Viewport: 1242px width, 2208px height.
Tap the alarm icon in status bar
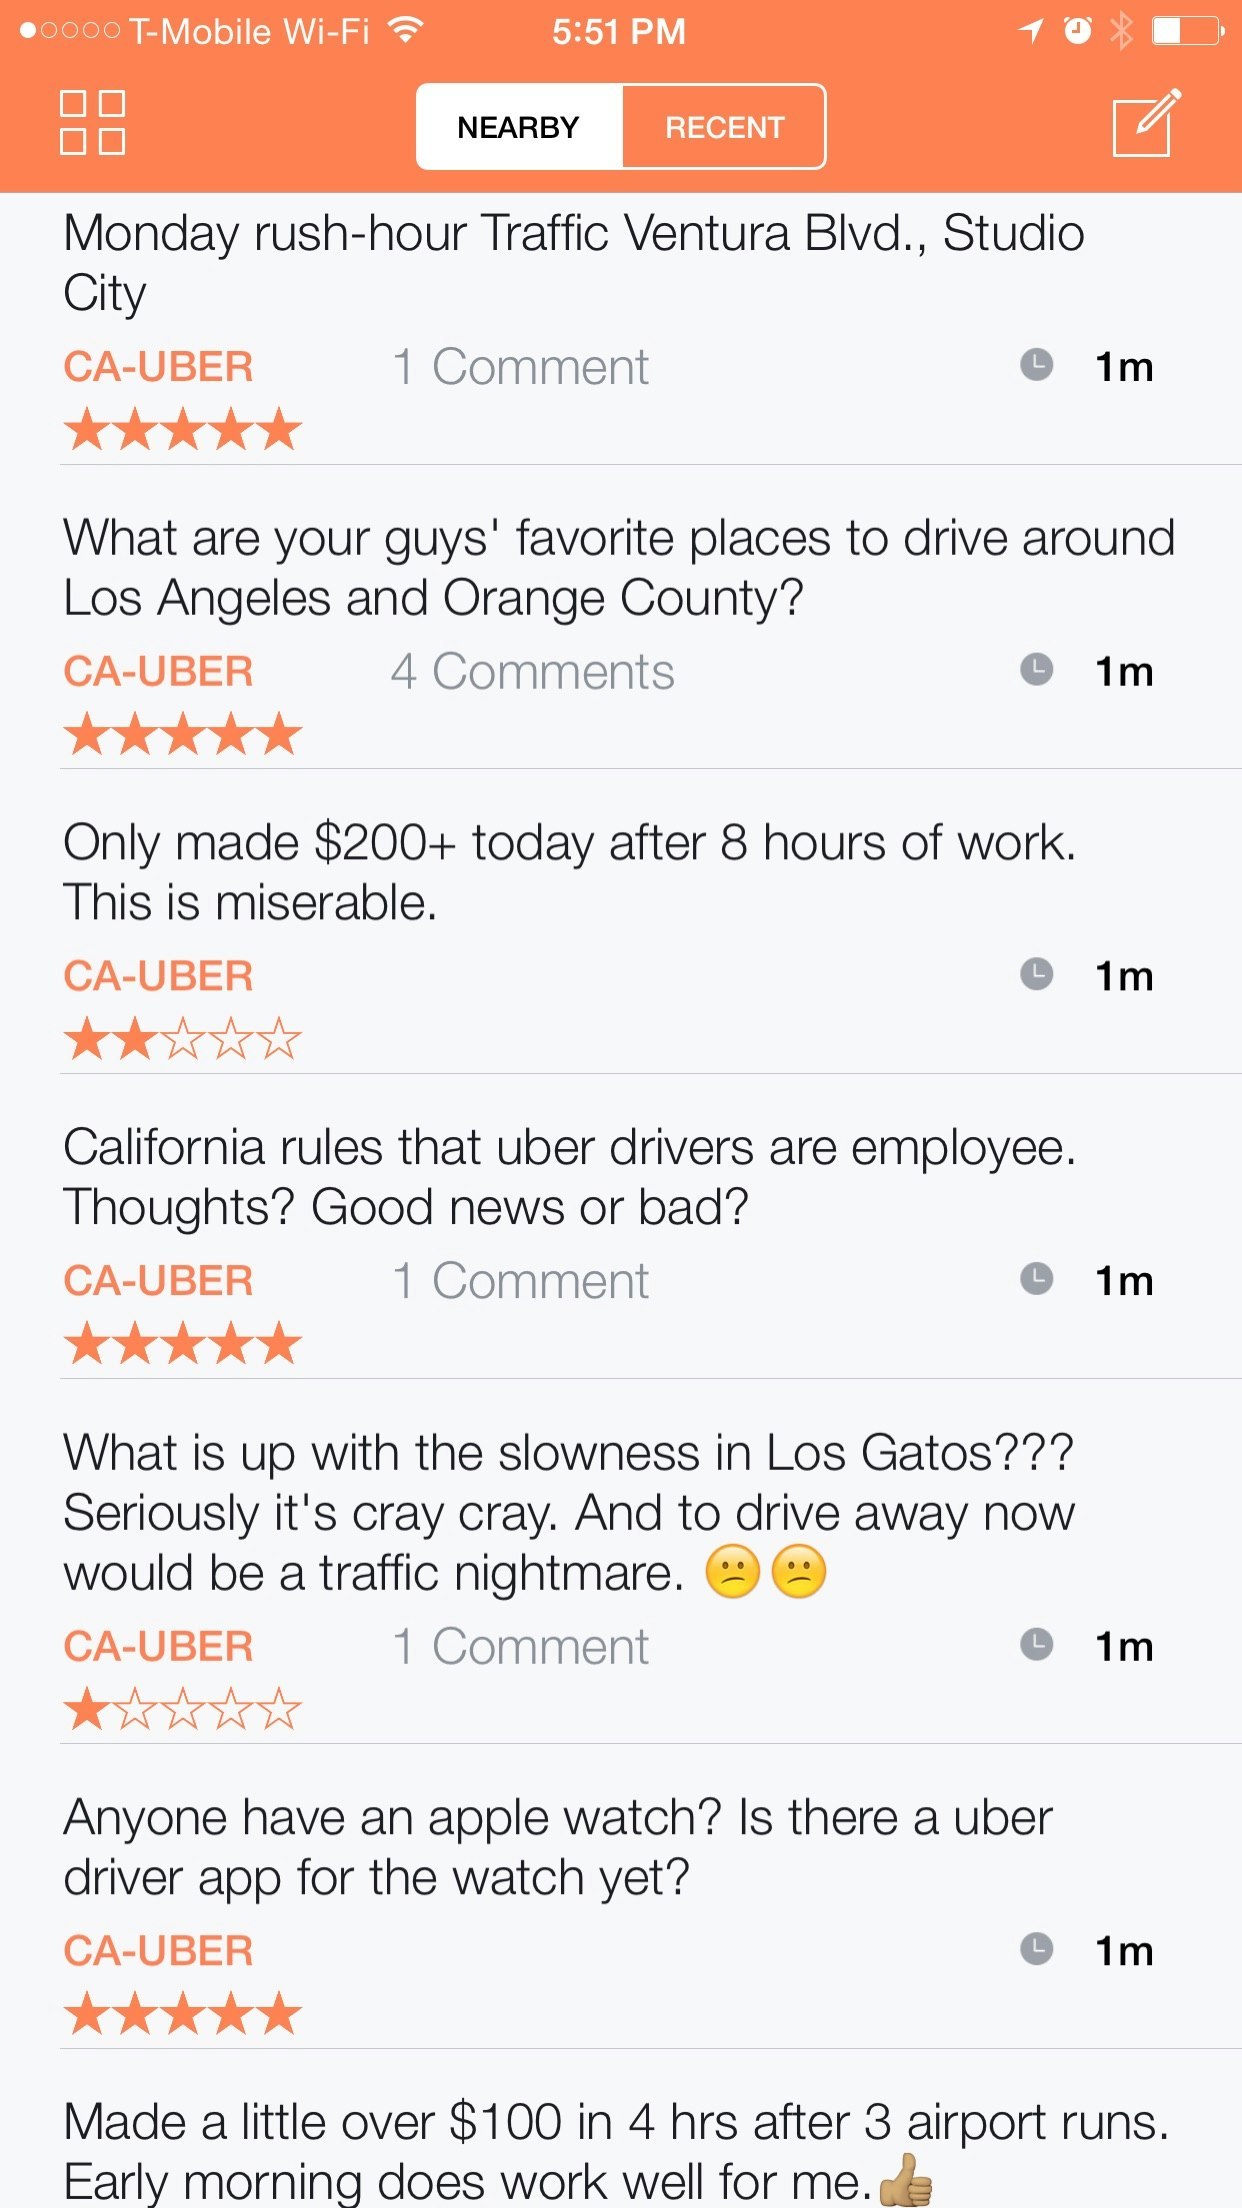click(1077, 31)
